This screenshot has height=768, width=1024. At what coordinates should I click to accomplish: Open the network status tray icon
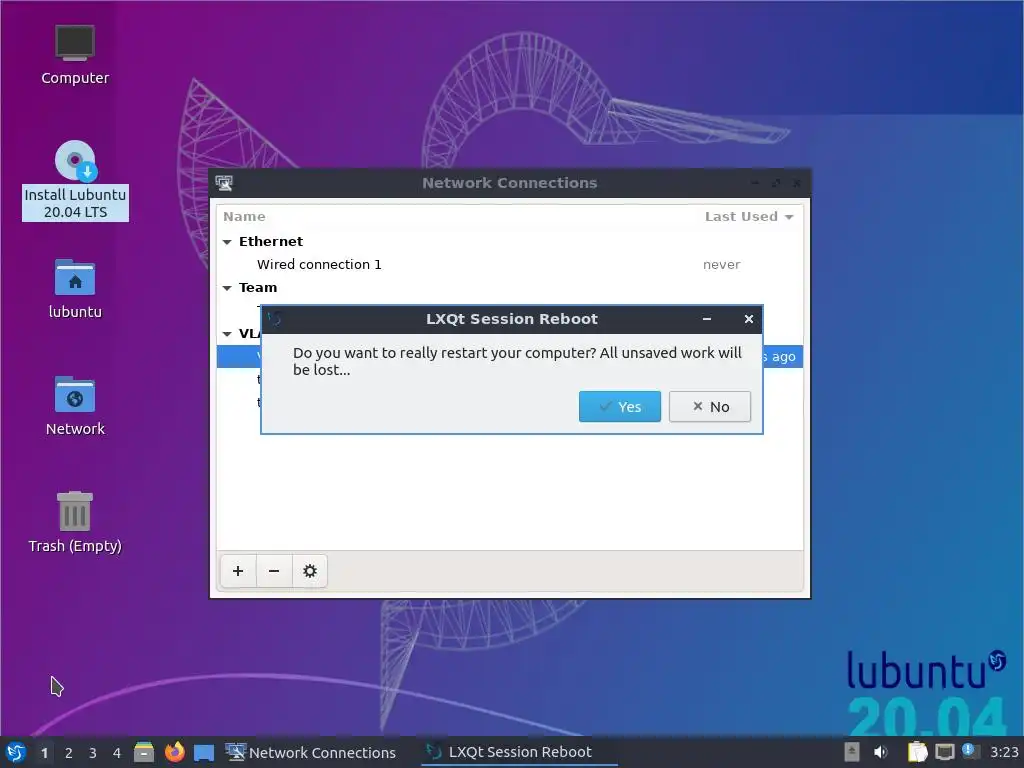point(944,752)
